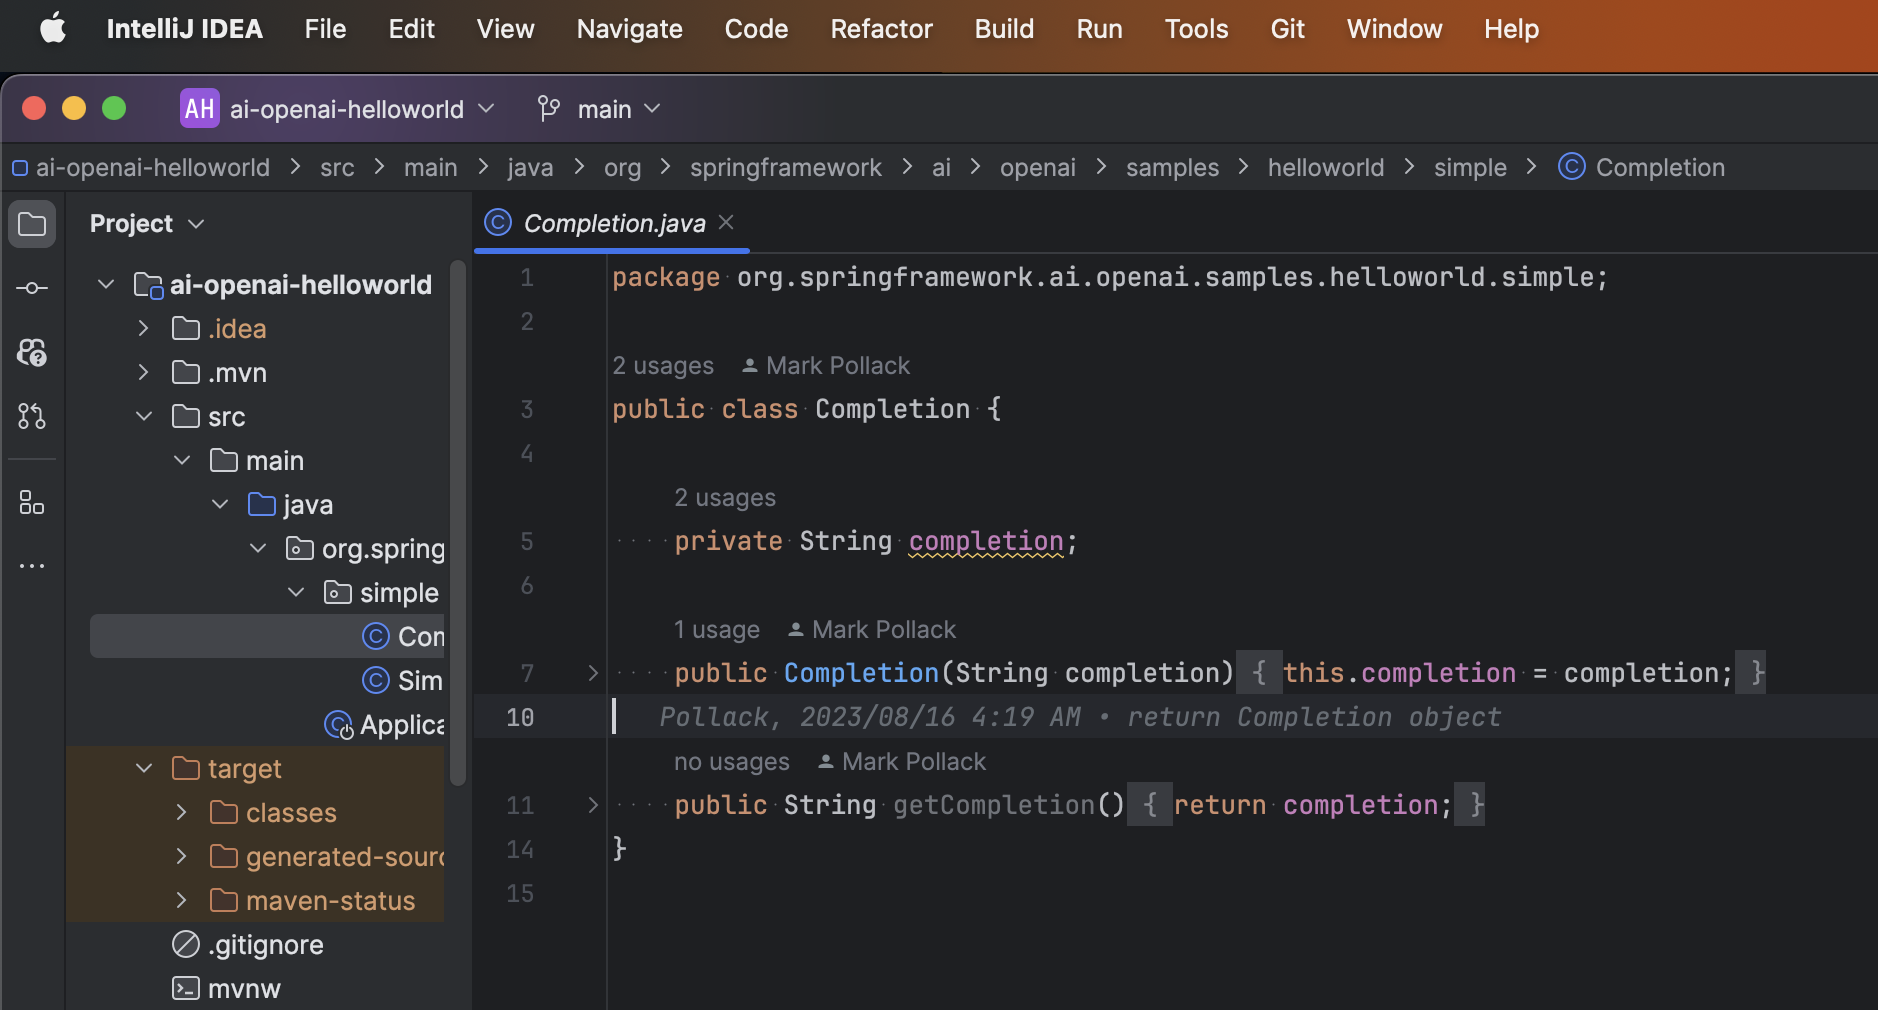1878x1010 pixels.
Task: Open the ai-openai-helloworld project dropdown
Action: click(x=361, y=108)
